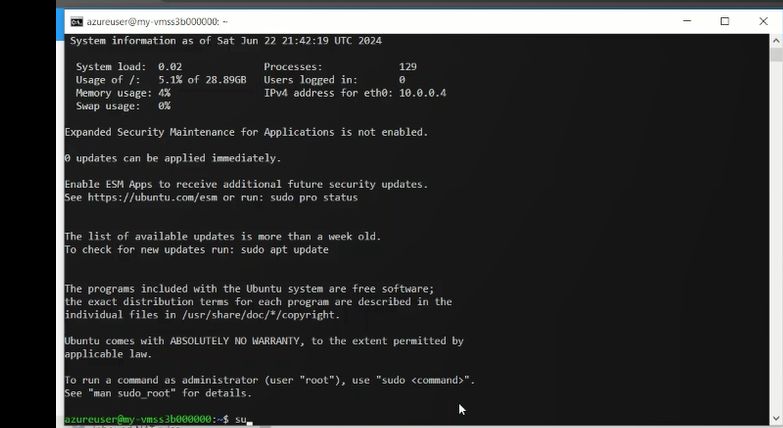This screenshot has width=783, height=428.
Task: Maximize the azureuser terminal window
Action: [x=725, y=21]
